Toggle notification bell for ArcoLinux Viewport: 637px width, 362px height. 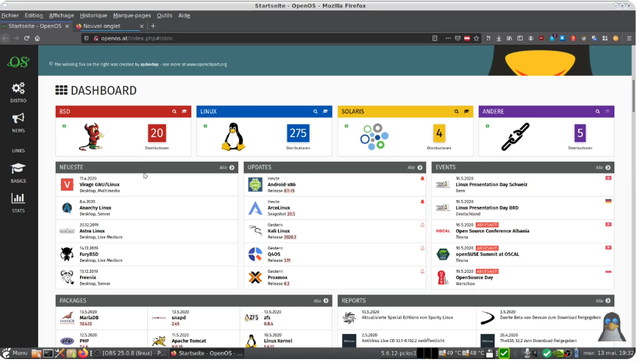pyautogui.click(x=422, y=202)
